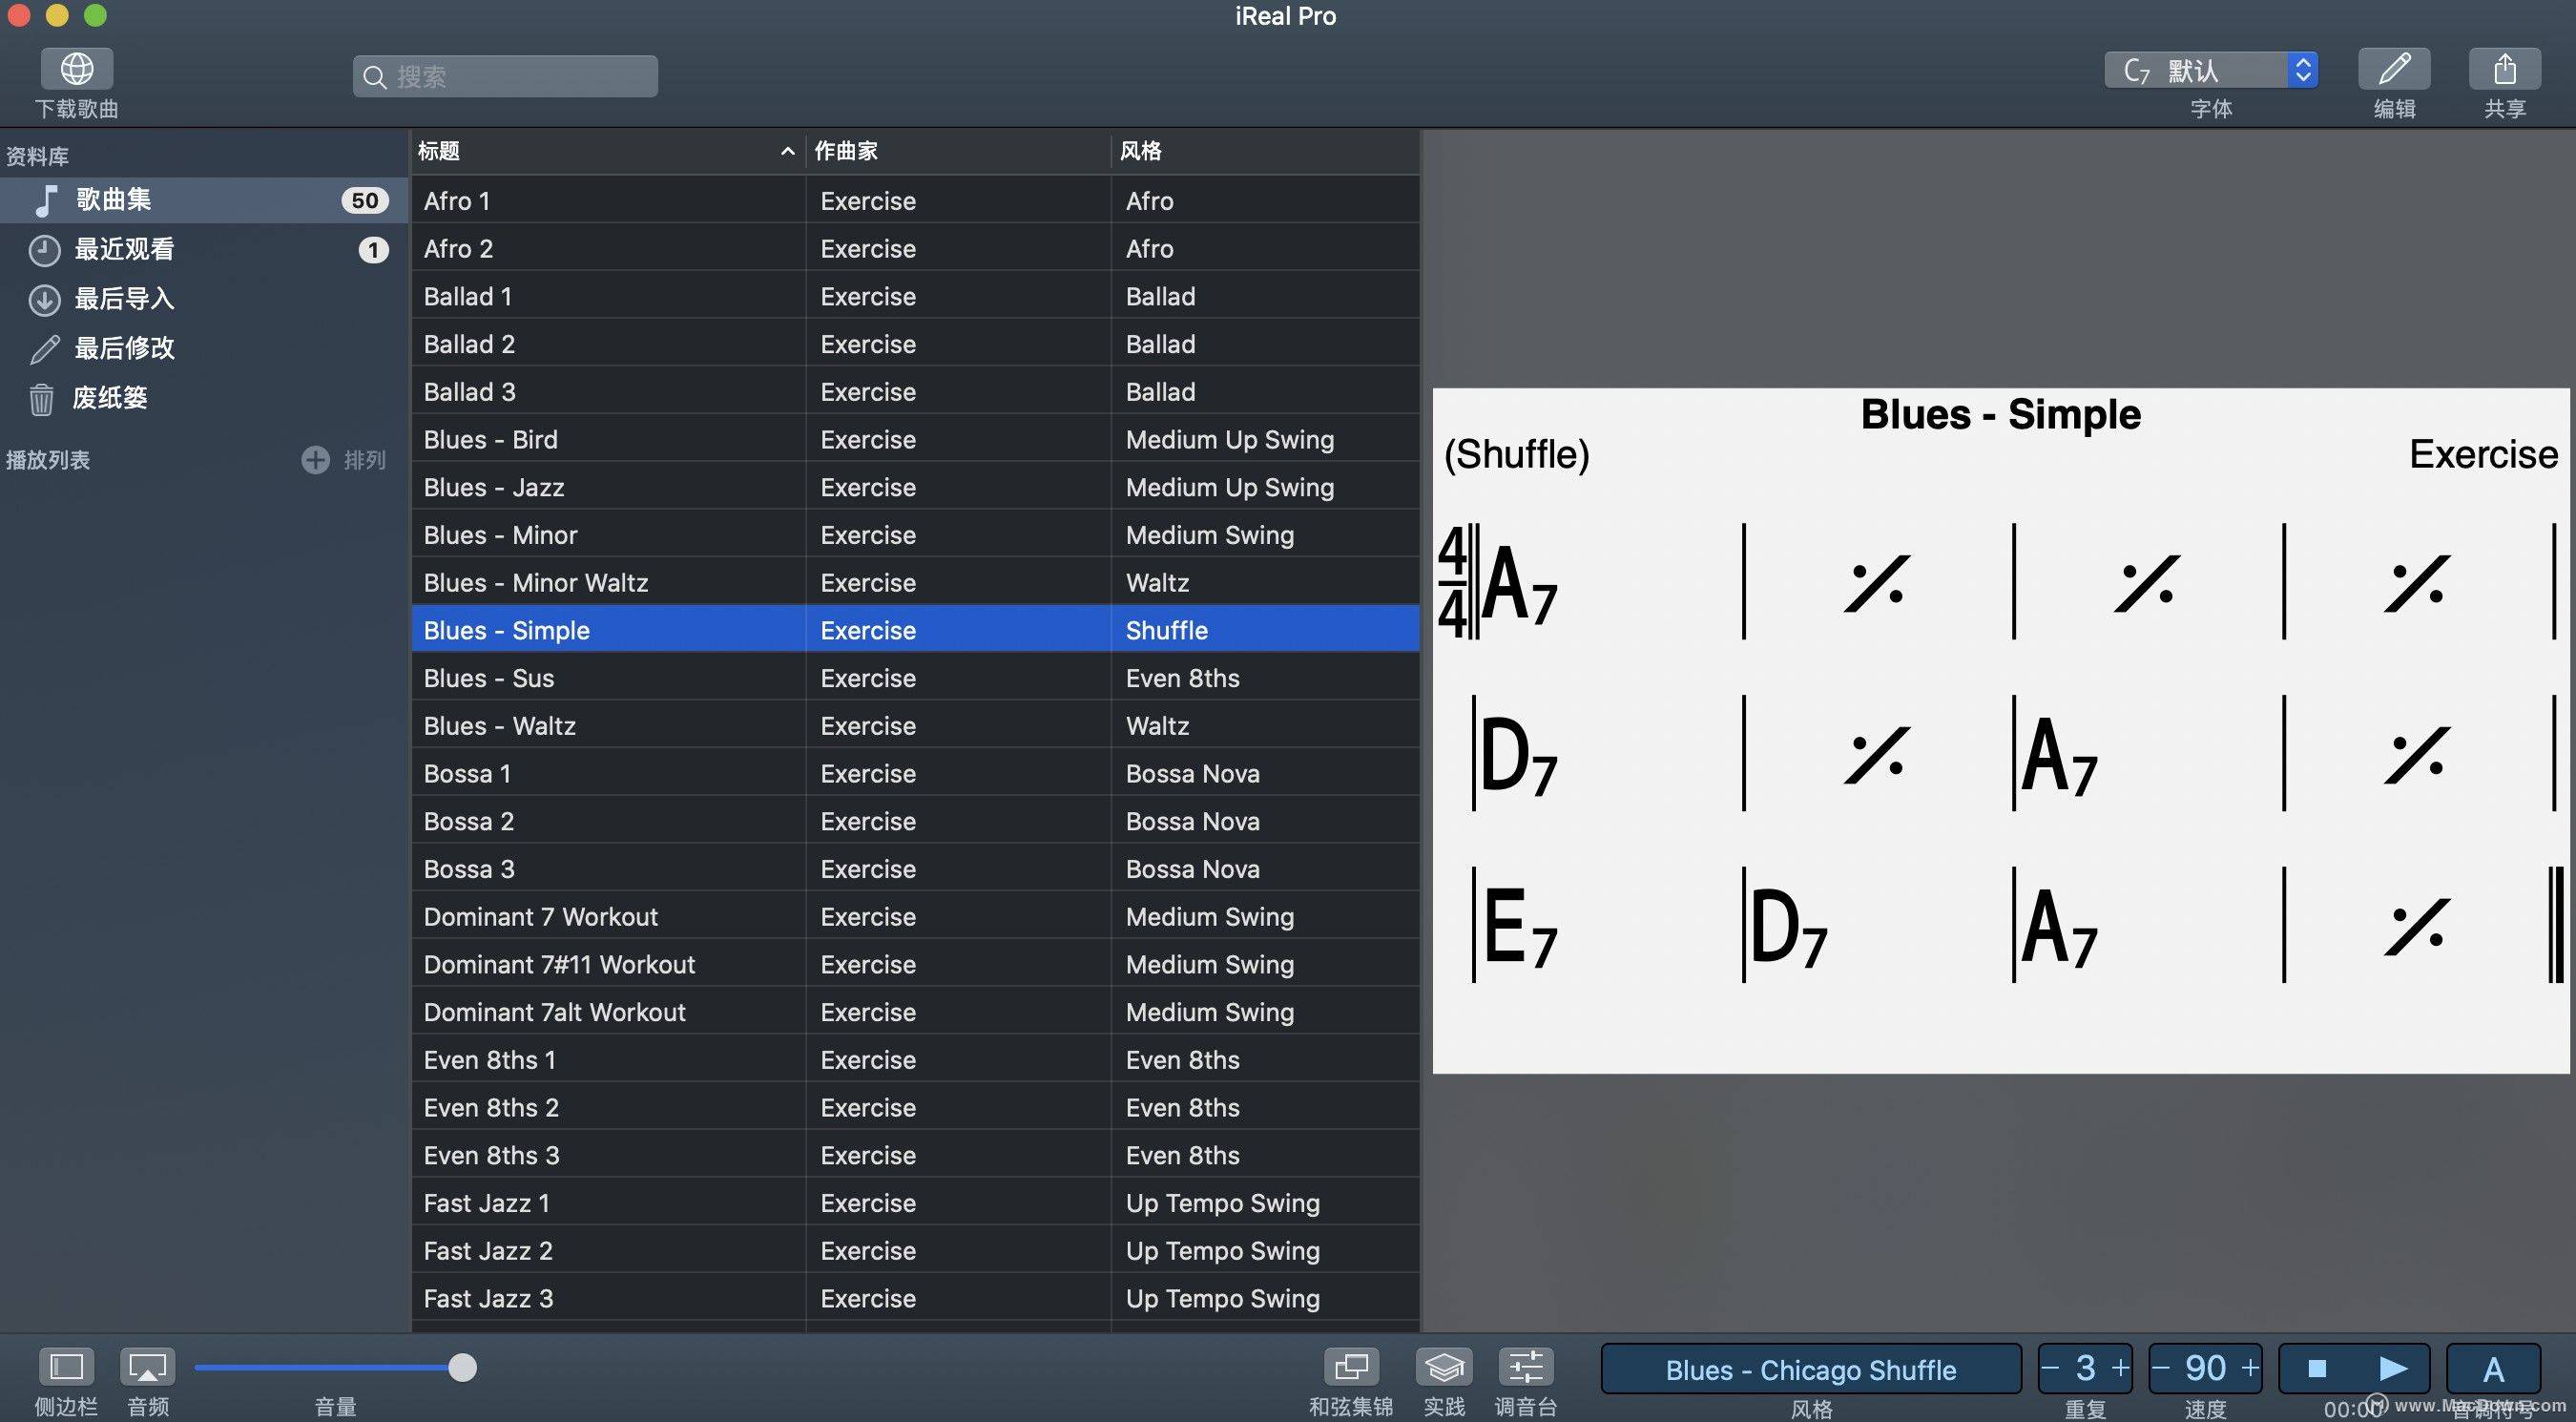
Task: Click the Blues - Simple chart title
Action: 2000,414
